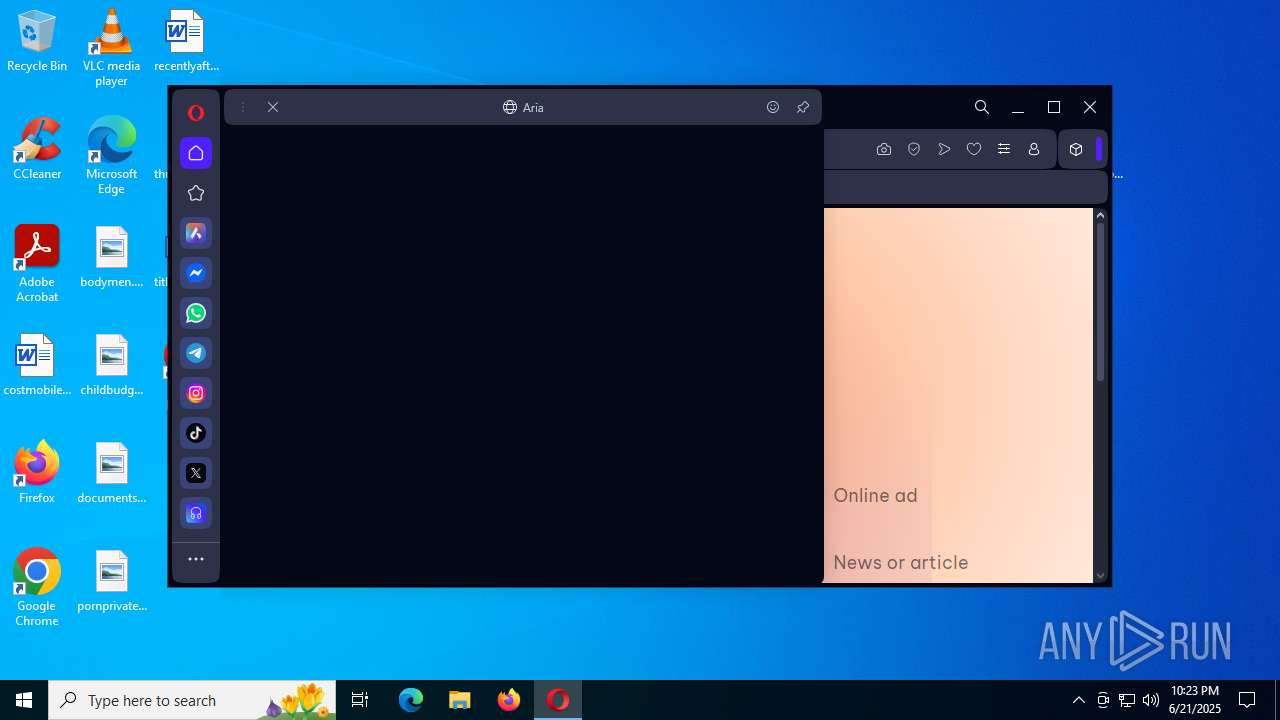Image resolution: width=1280 pixels, height=720 pixels.
Task: Select the recentlyaft Word document on the desktop
Action: [186, 42]
